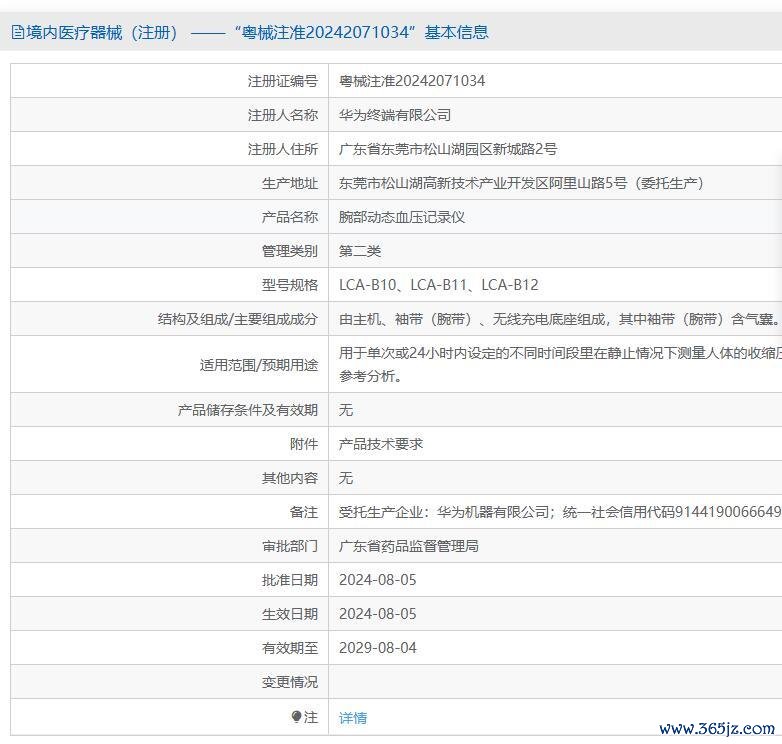Click the page title 境内医疗器械（注册）
Image resolution: width=782 pixels, height=744 pixels.
tap(102, 32)
